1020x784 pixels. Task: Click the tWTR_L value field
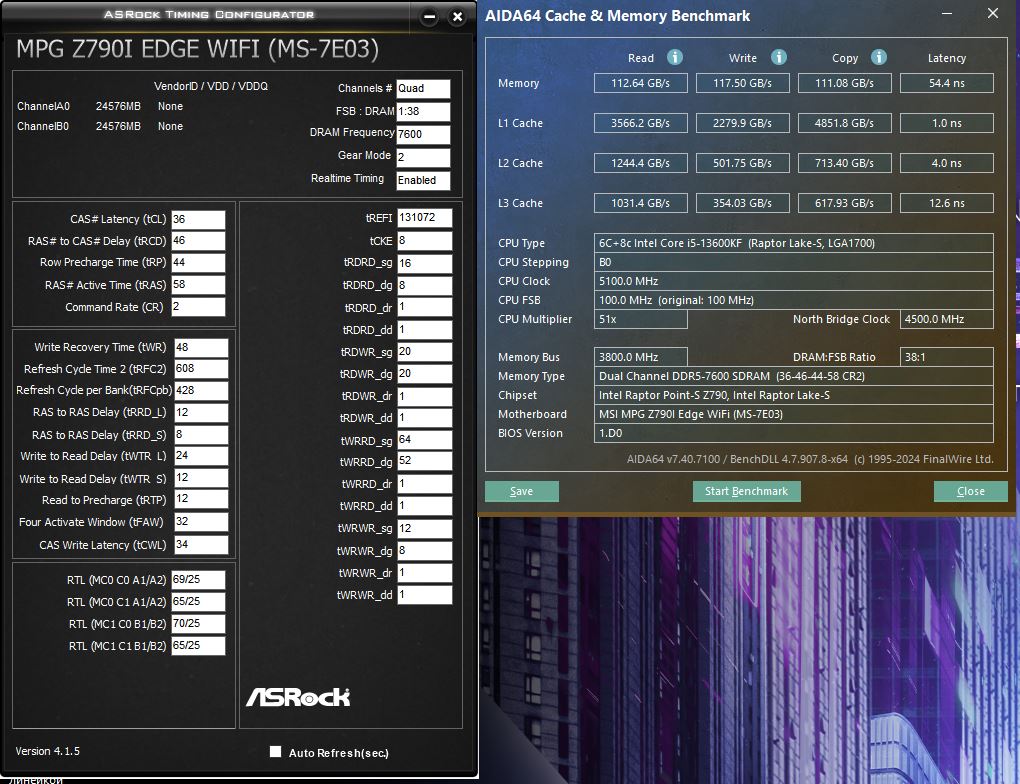click(x=201, y=455)
